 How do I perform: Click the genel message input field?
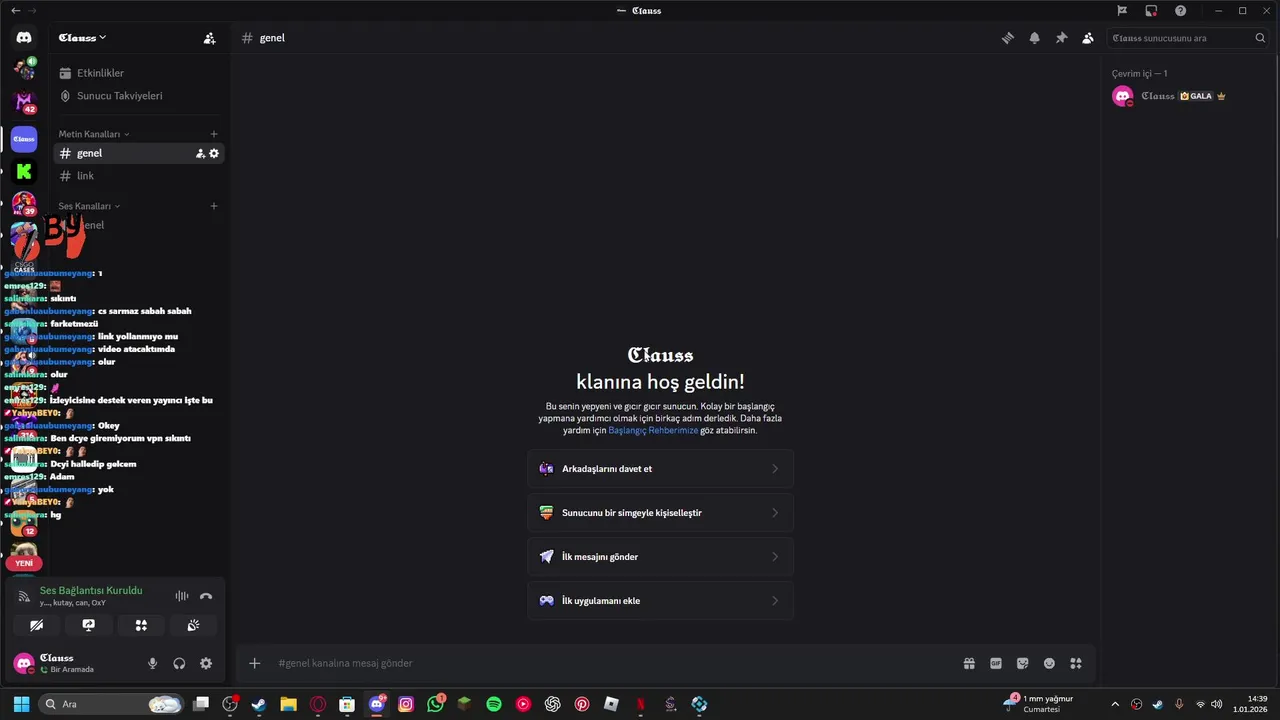pos(610,663)
